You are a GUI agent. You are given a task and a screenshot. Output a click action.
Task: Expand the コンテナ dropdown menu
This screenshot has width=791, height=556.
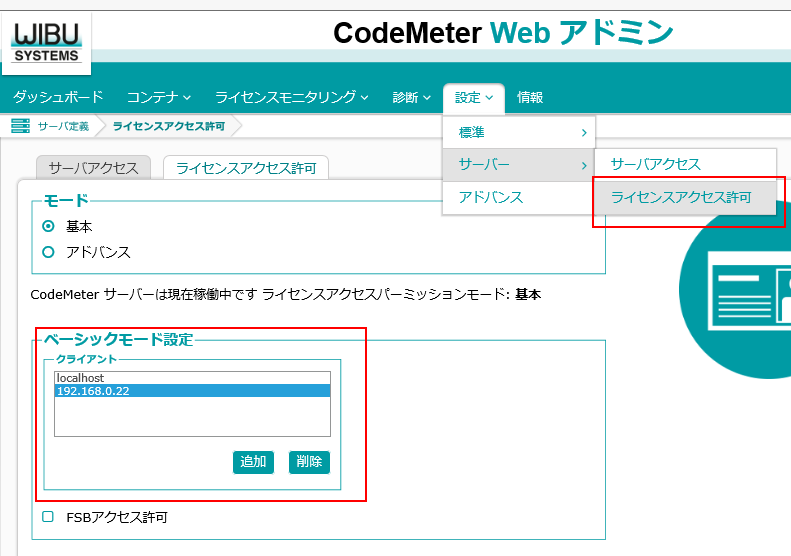[x=158, y=97]
